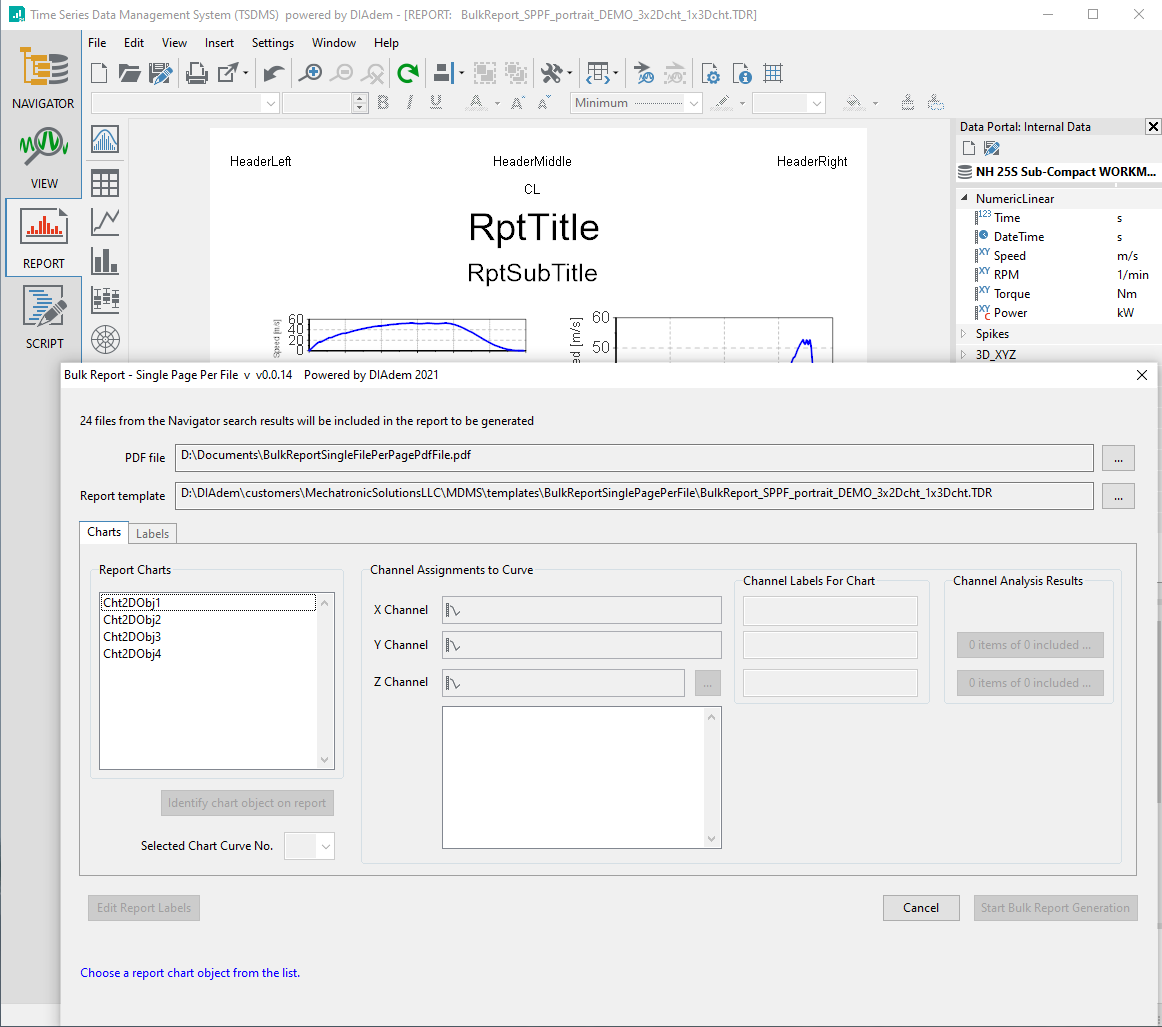Switch to the Labels tab

click(152, 534)
